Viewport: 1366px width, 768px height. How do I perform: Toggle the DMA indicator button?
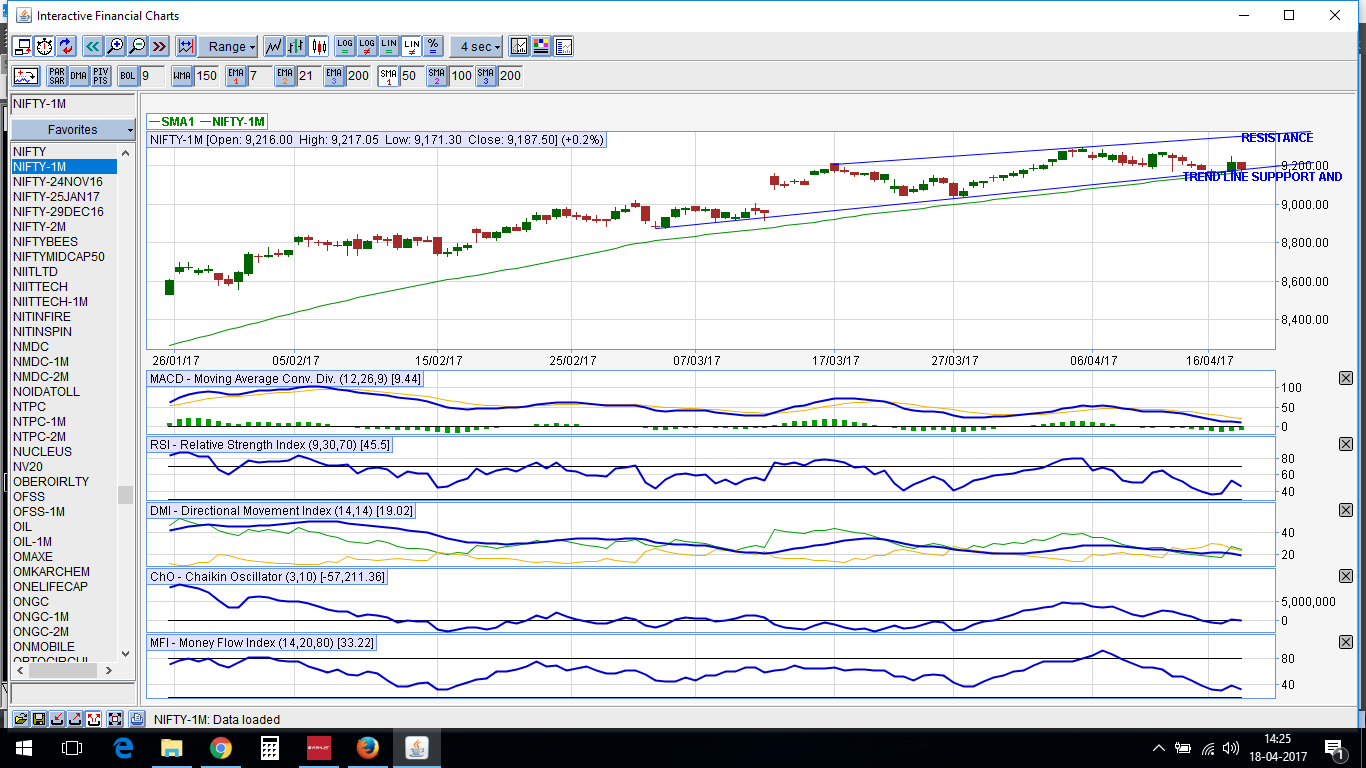(79, 75)
